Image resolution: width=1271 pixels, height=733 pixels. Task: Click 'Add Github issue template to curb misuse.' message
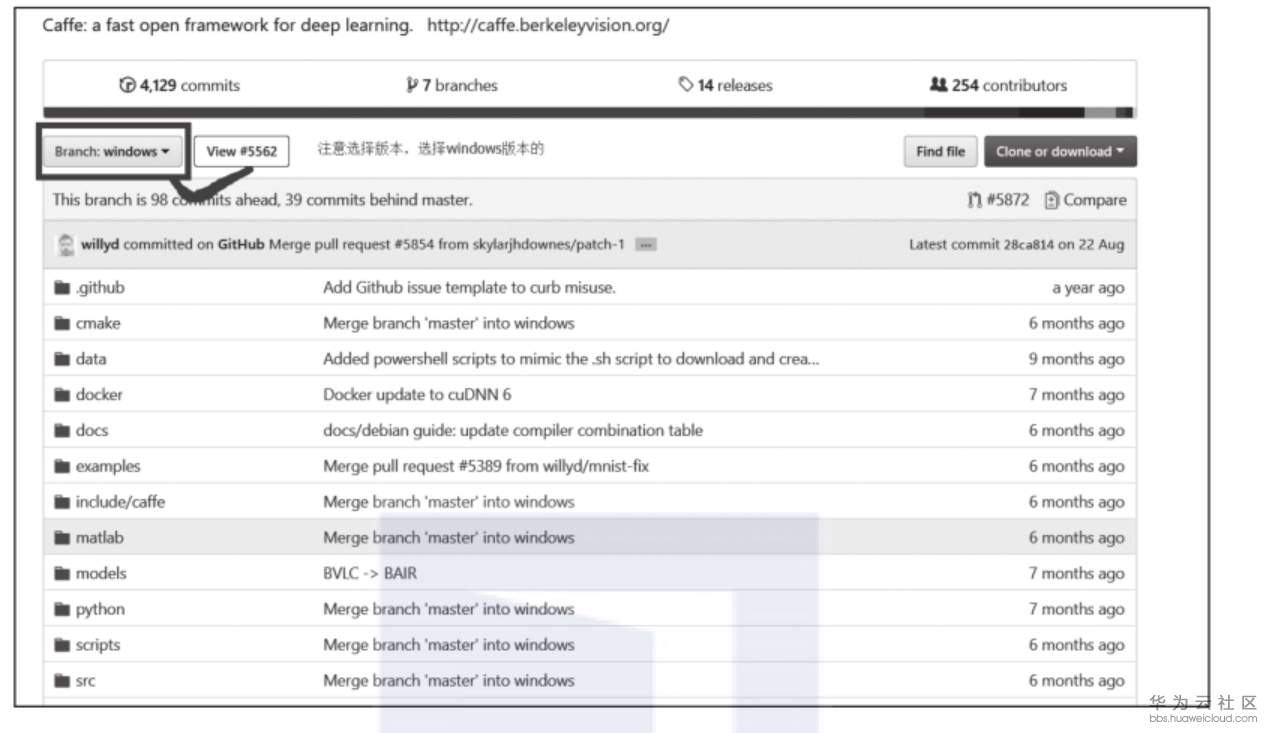click(469, 288)
